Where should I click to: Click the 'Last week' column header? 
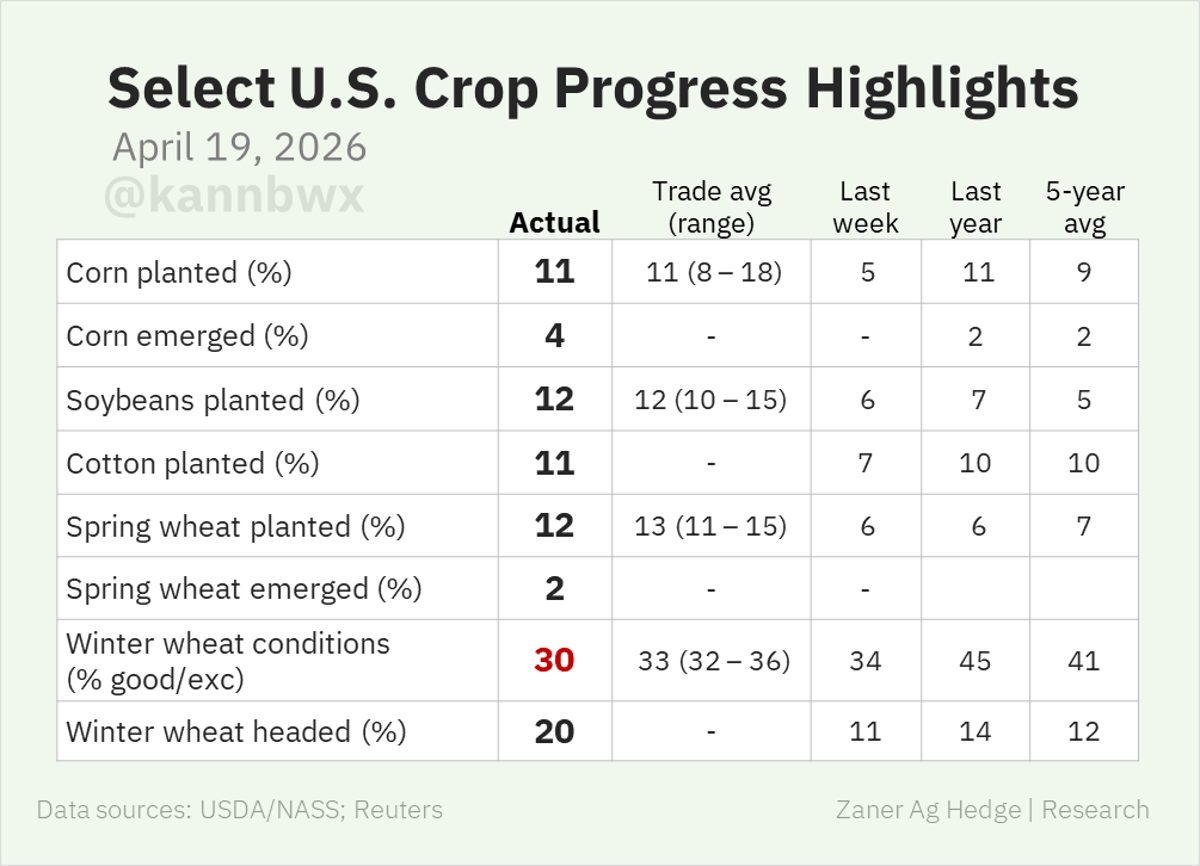865,206
